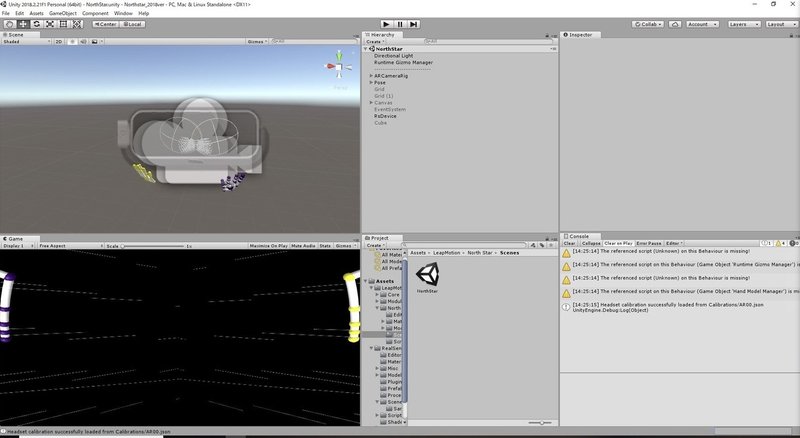This screenshot has height=438, width=800.
Task: Open the Layers dropdown
Action: click(743, 24)
